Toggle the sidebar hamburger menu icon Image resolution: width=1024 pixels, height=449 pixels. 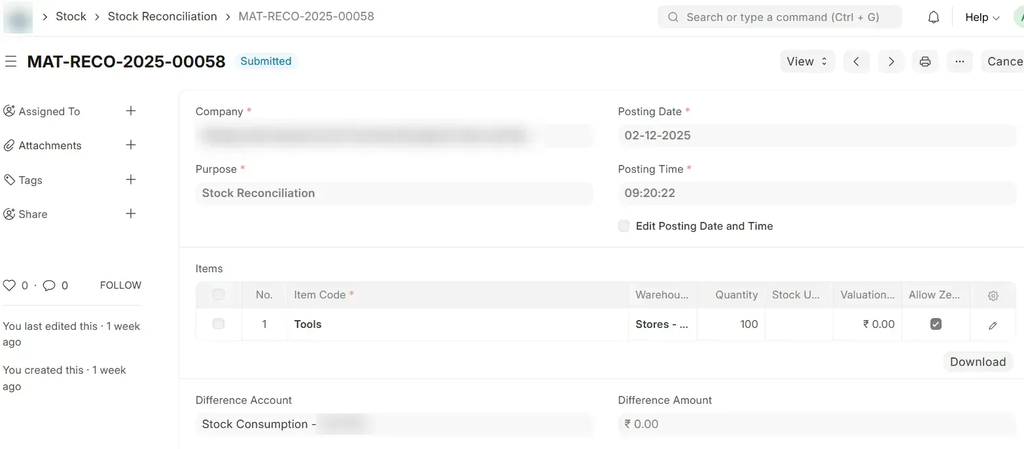tap(11, 61)
